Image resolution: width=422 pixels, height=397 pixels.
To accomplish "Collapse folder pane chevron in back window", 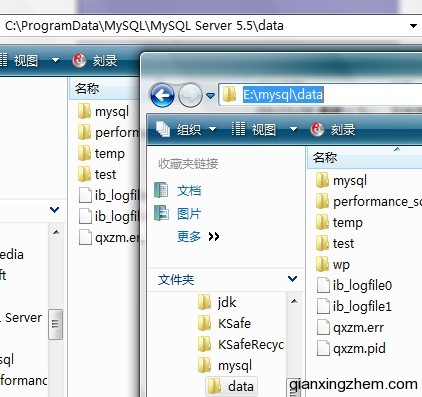I will [x=54, y=210].
